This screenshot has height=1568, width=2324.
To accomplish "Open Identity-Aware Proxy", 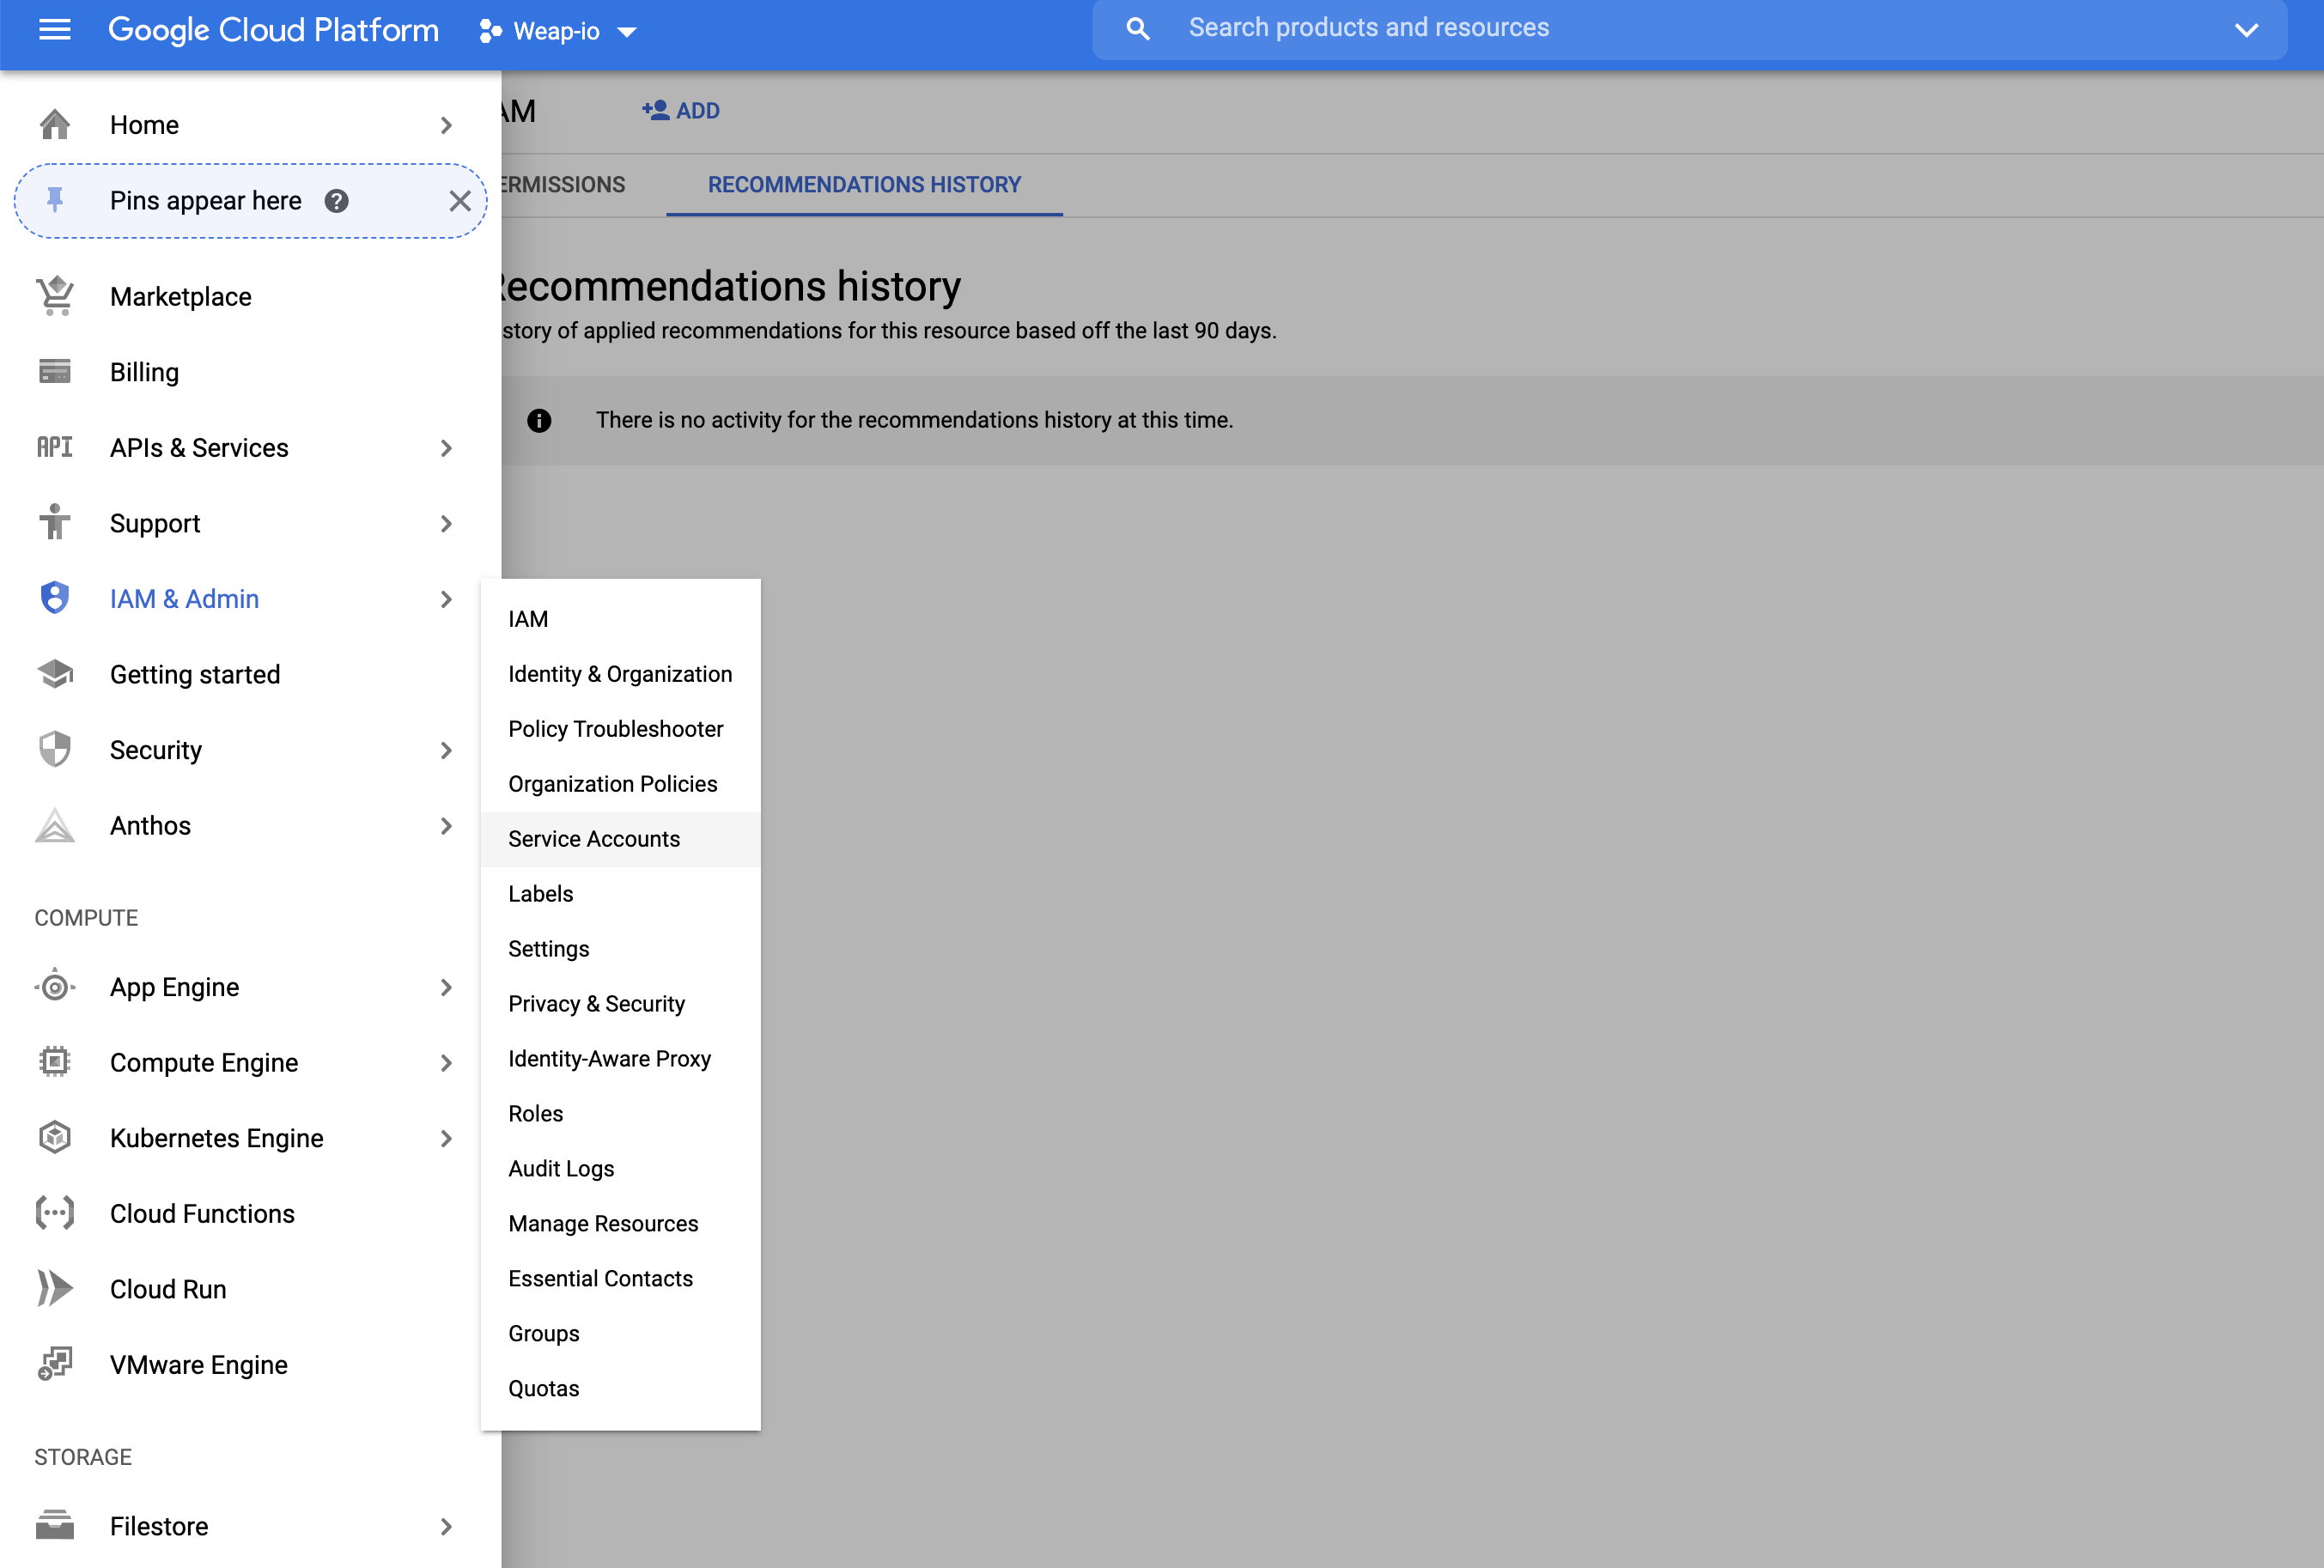I will tap(620, 1059).
